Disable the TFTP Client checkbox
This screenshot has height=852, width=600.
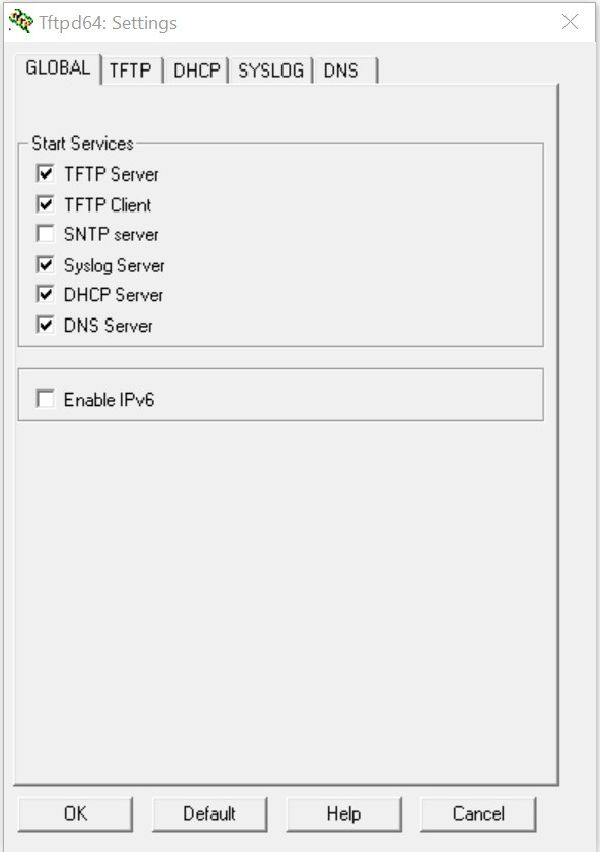click(x=45, y=204)
